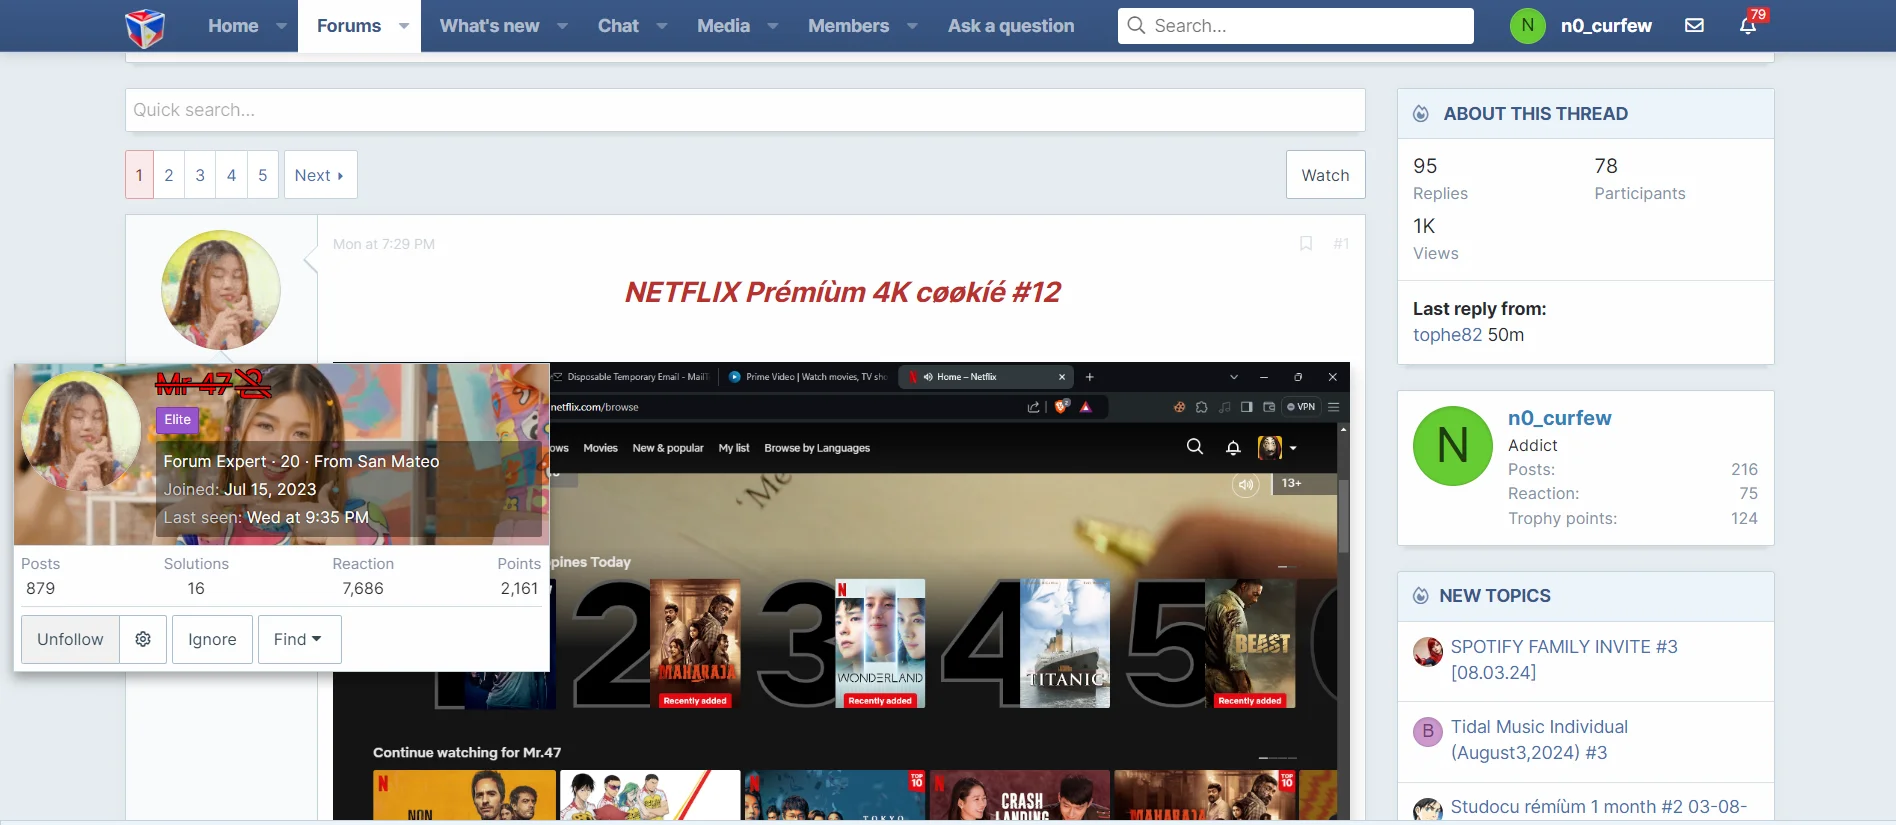Open n0_curfew profile link in sidebar
The height and width of the screenshot is (825, 1896).
click(x=1559, y=418)
